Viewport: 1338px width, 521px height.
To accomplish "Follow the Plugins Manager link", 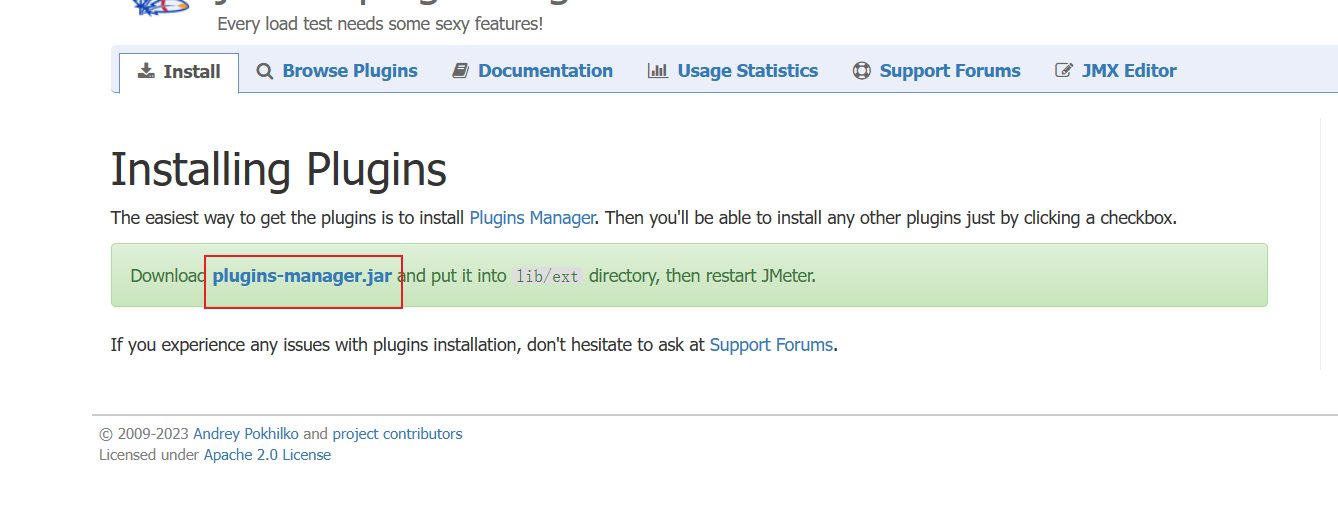I will point(532,218).
